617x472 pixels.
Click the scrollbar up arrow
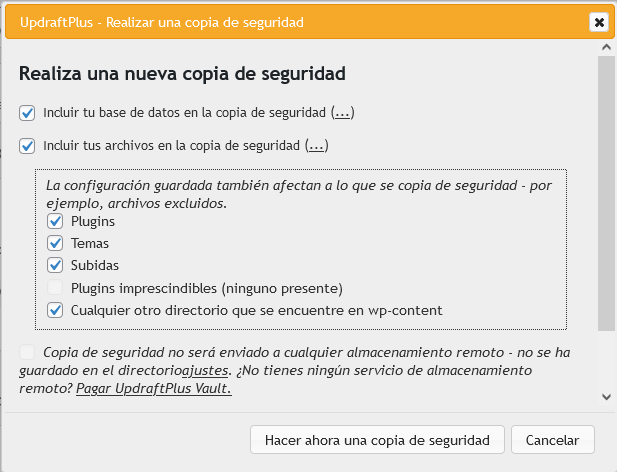pyautogui.click(x=606, y=48)
